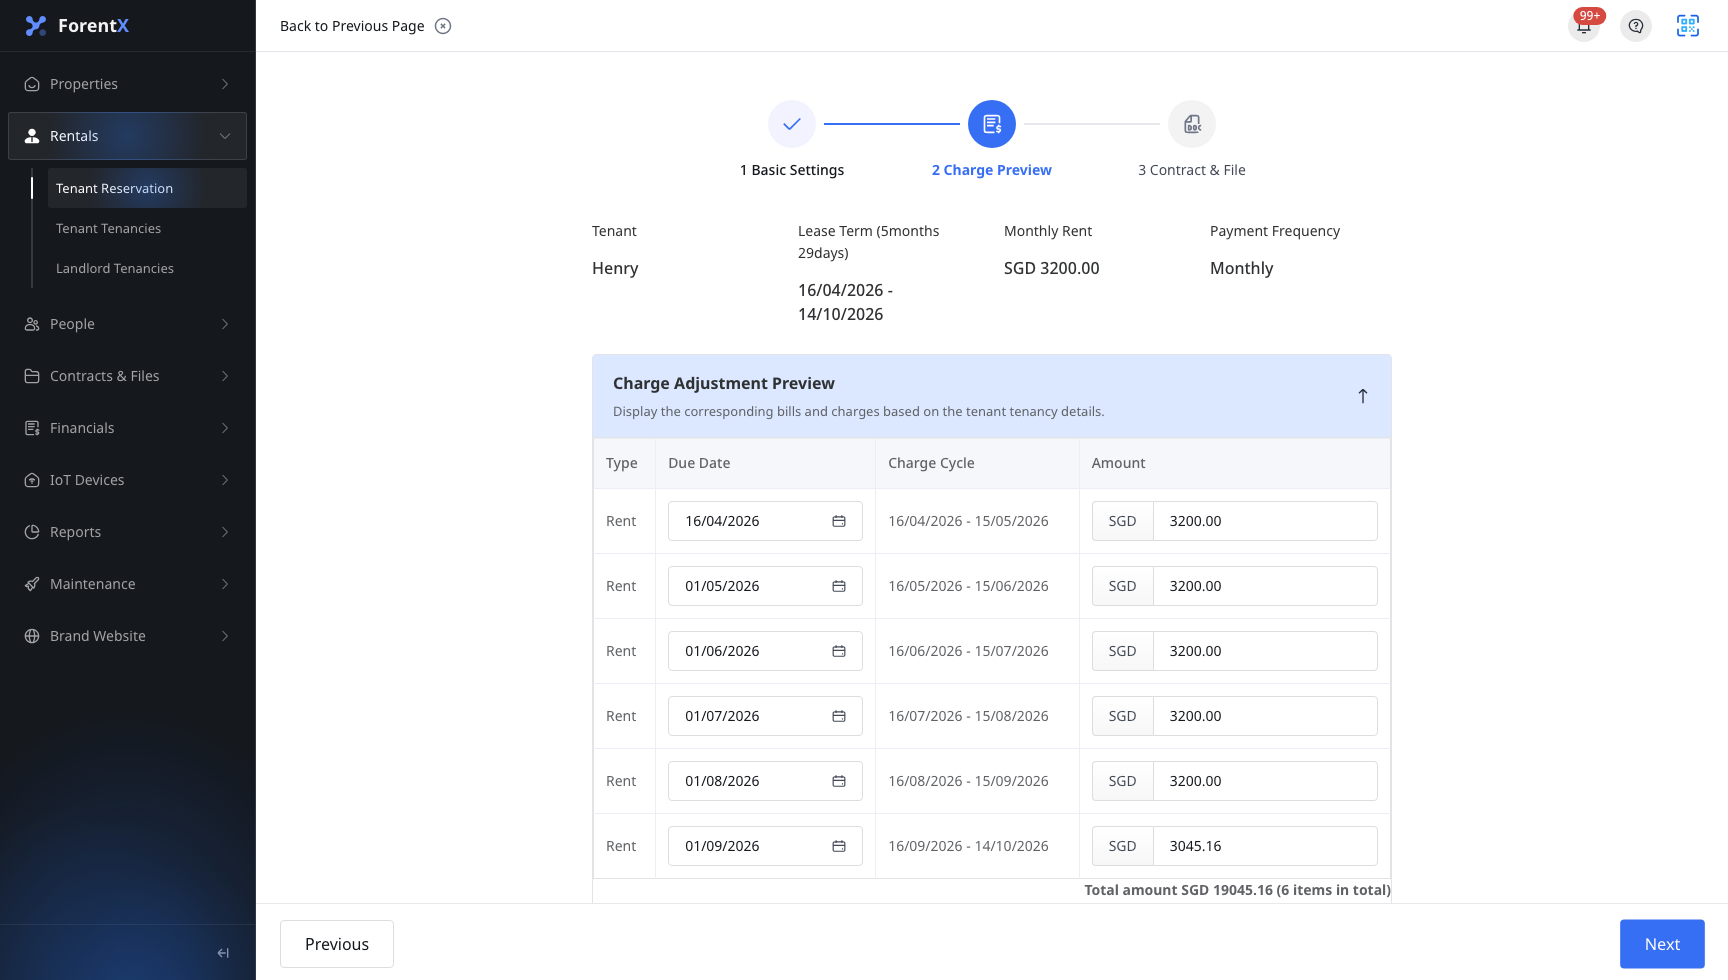
Task: Select Tenant Reservation in sidebar
Action: pos(147,188)
